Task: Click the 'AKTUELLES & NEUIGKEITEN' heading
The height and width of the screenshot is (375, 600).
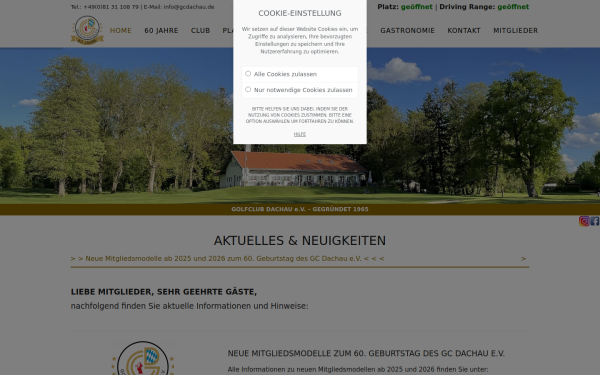Action: point(300,241)
